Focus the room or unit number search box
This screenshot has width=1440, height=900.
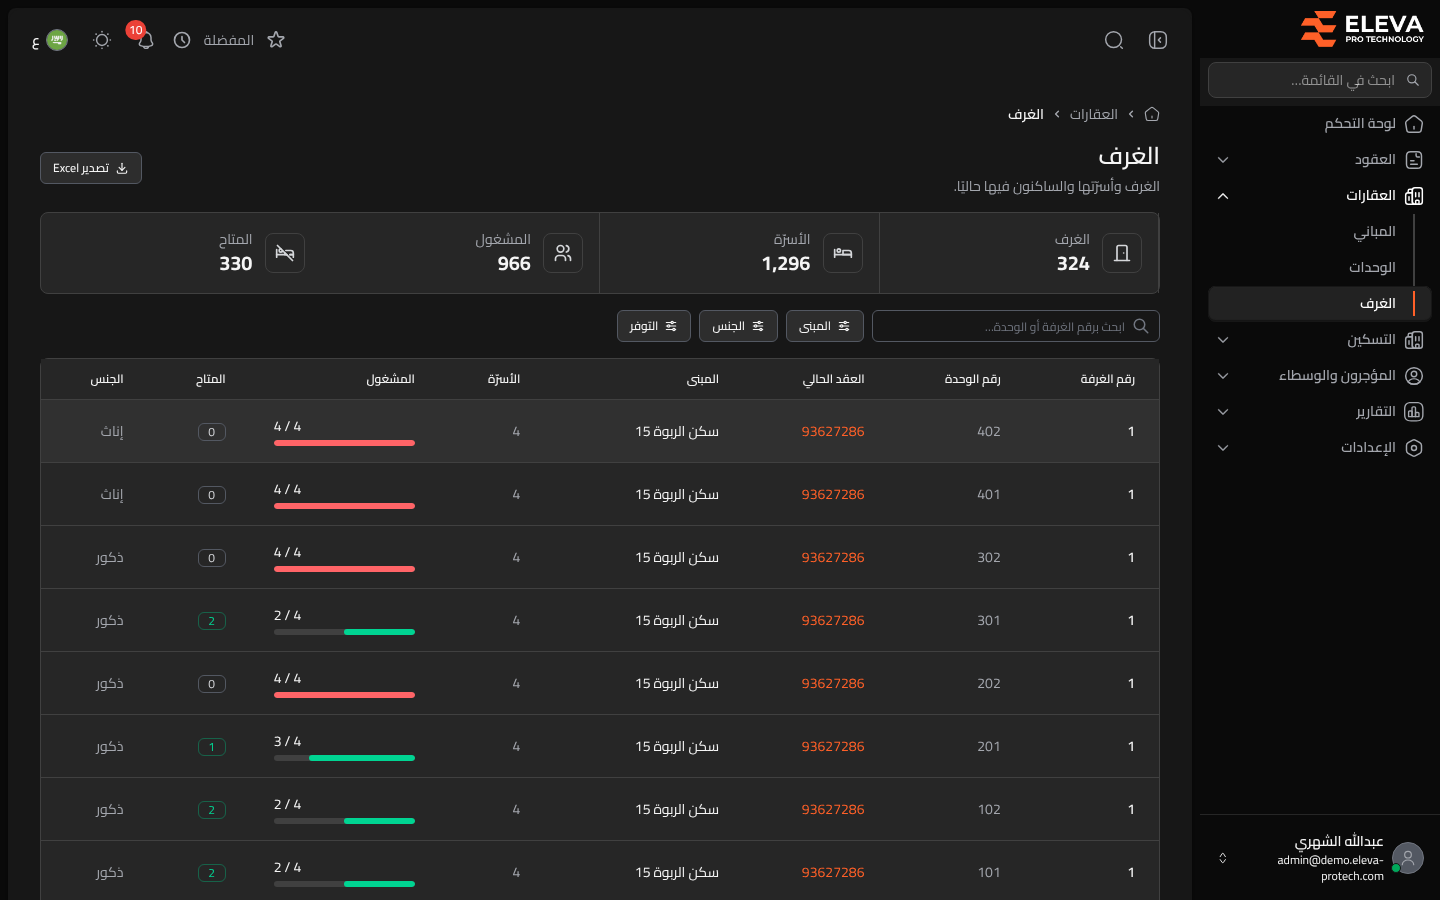click(x=1016, y=326)
